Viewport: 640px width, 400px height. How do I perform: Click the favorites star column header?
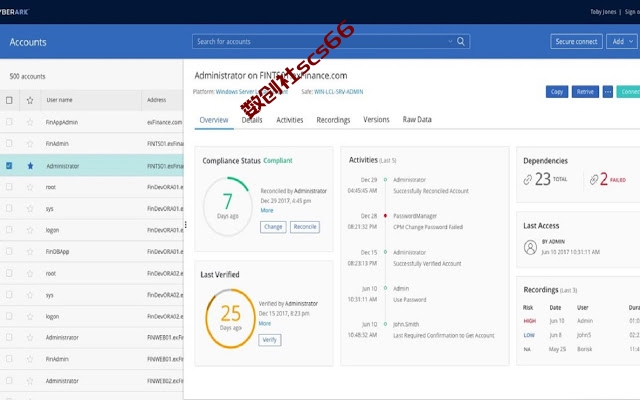coord(30,100)
